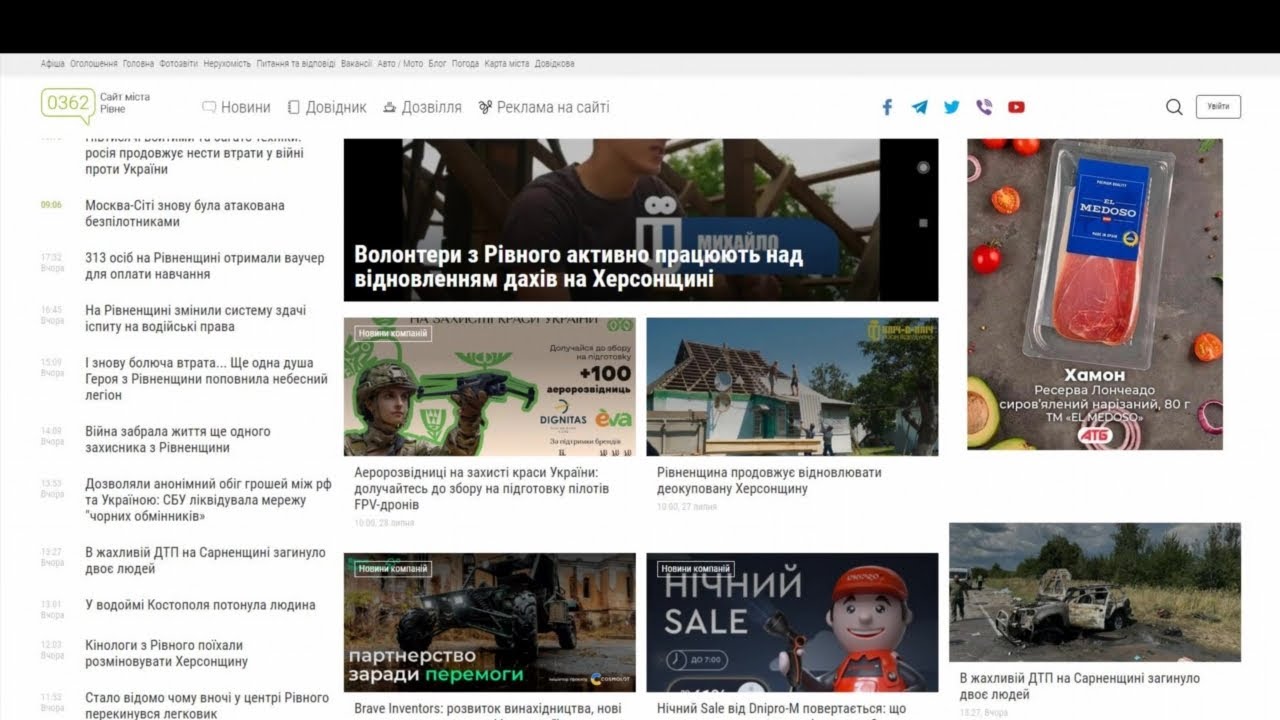Go to Оголошення in the top bar
The image size is (1280, 720).
coord(94,64)
